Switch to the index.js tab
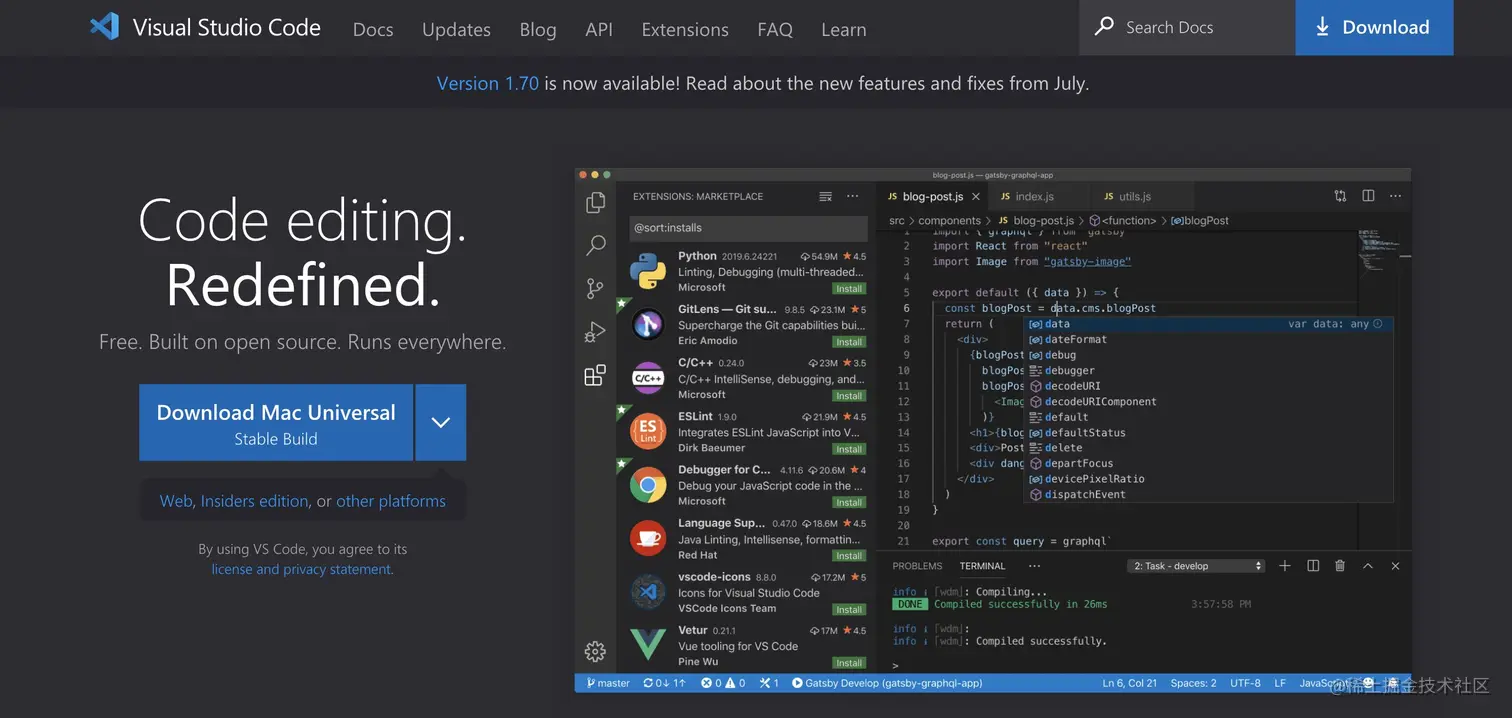The height and width of the screenshot is (718, 1512). pos(1037,197)
